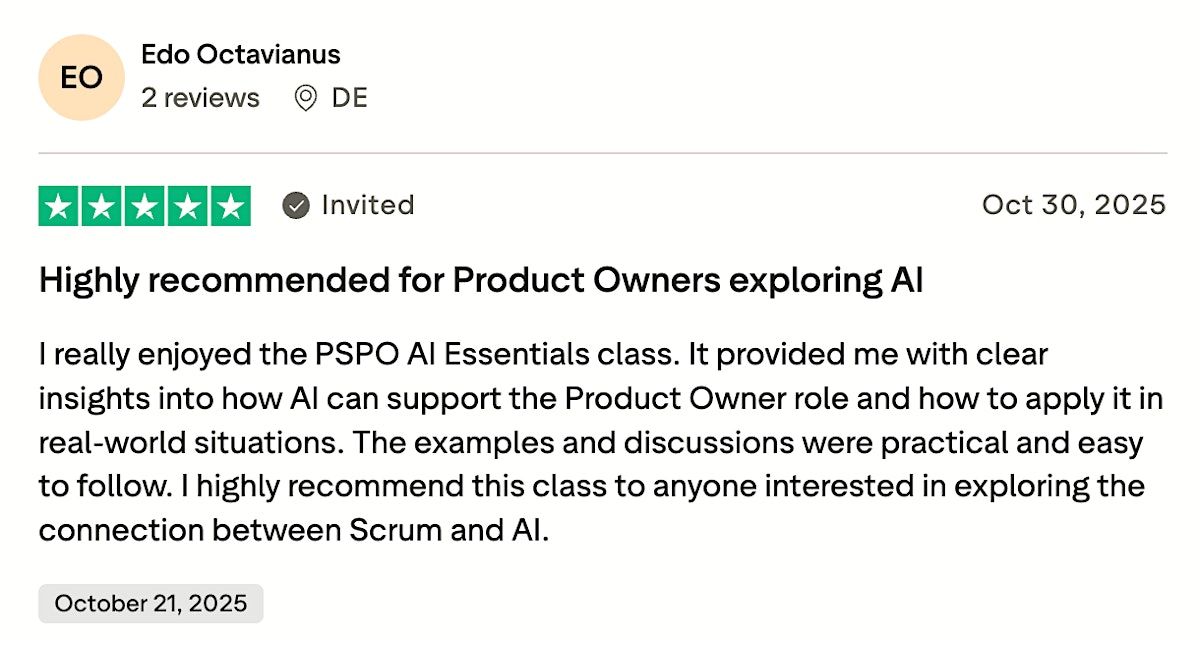Click the fifth green rating star

tap(231, 206)
